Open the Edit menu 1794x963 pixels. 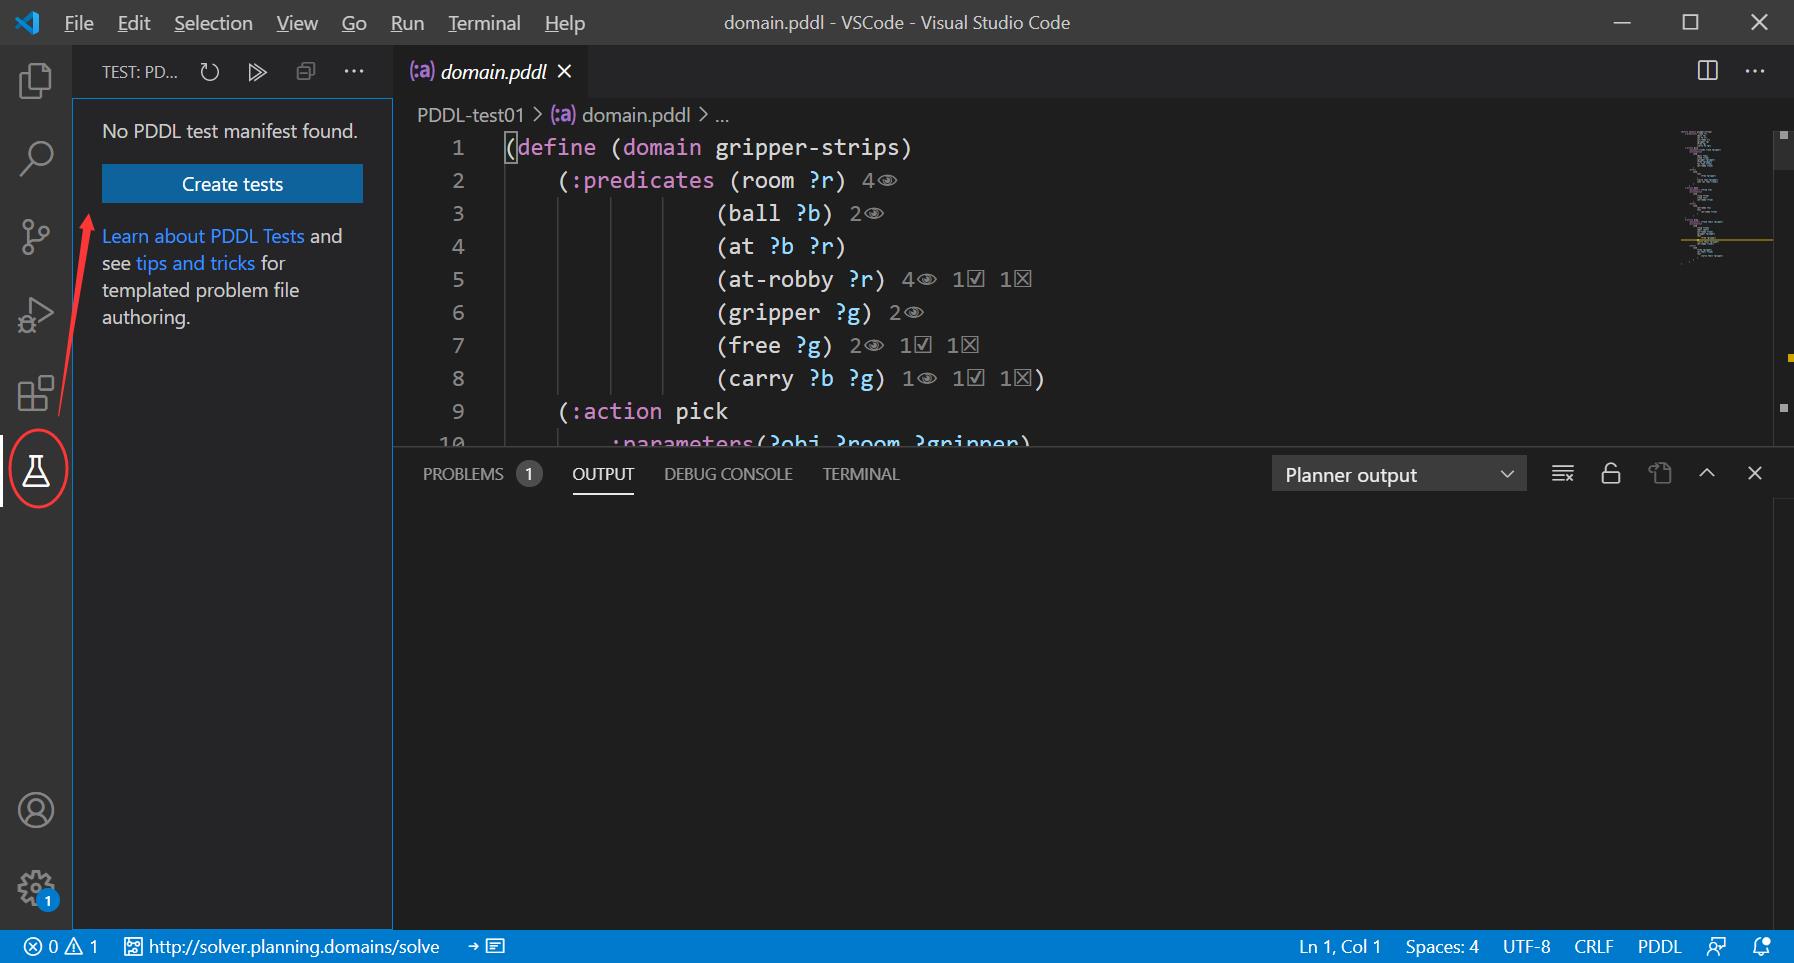(134, 23)
